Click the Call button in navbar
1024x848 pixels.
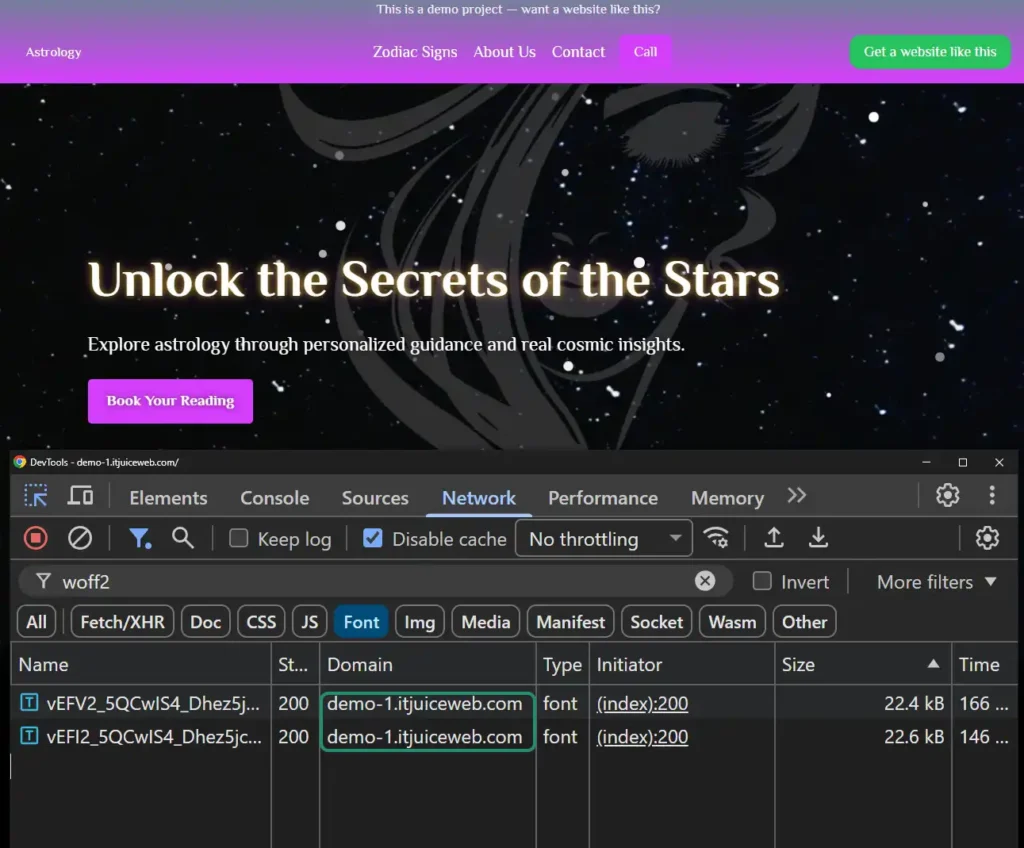pyautogui.click(x=645, y=52)
